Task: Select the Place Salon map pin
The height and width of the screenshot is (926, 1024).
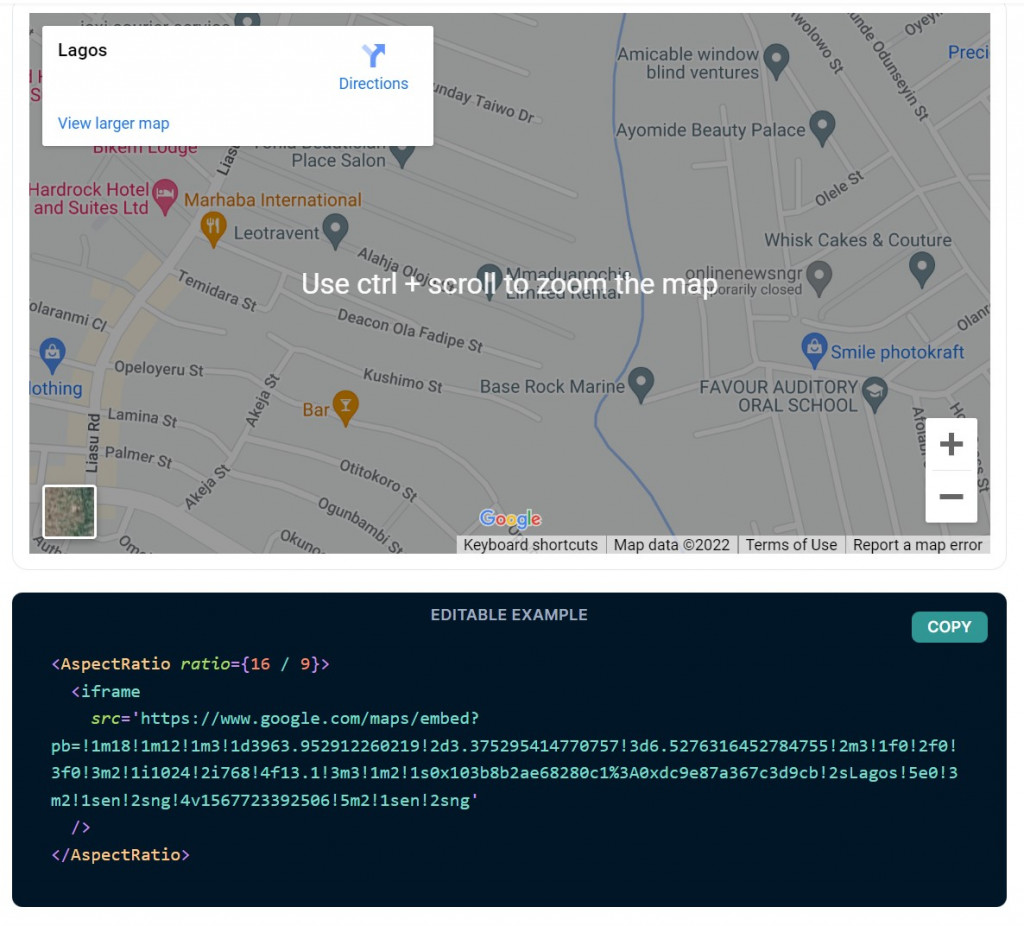Action: 402,157
